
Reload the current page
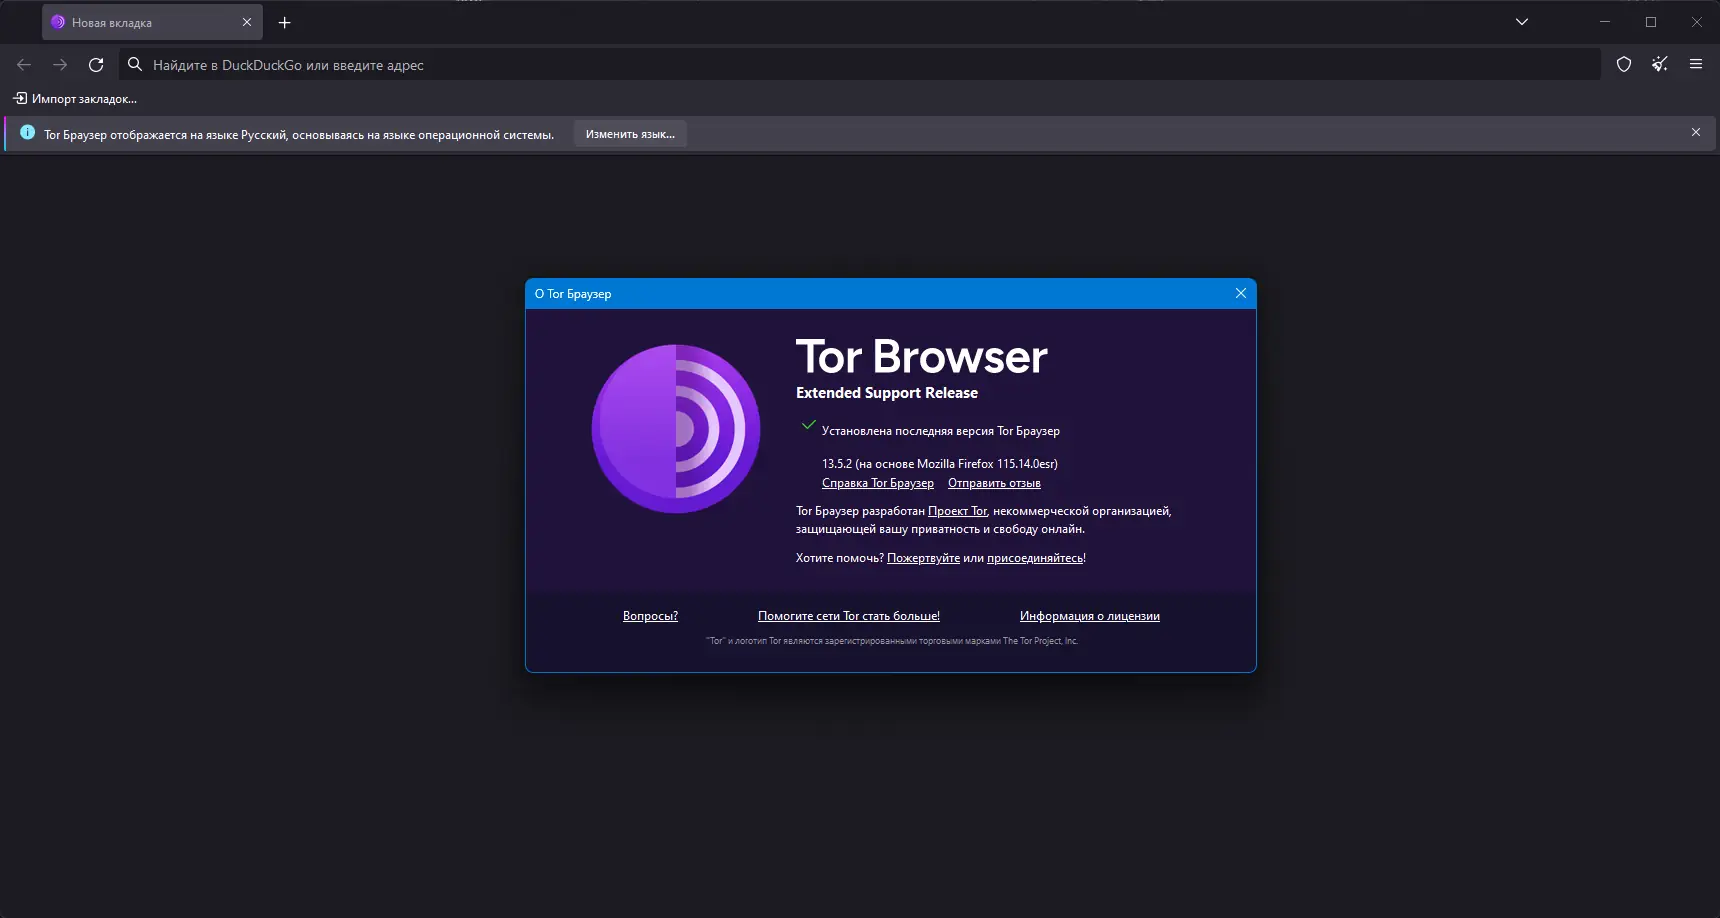point(96,65)
